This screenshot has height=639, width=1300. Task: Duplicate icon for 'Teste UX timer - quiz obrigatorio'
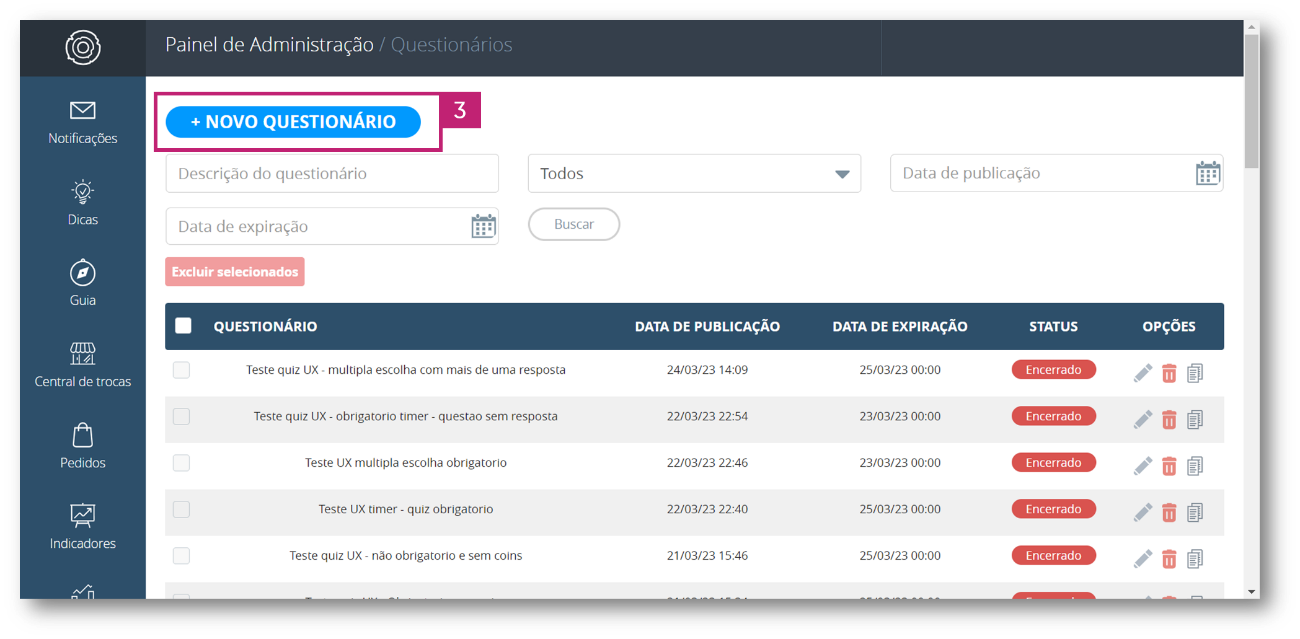point(1195,512)
